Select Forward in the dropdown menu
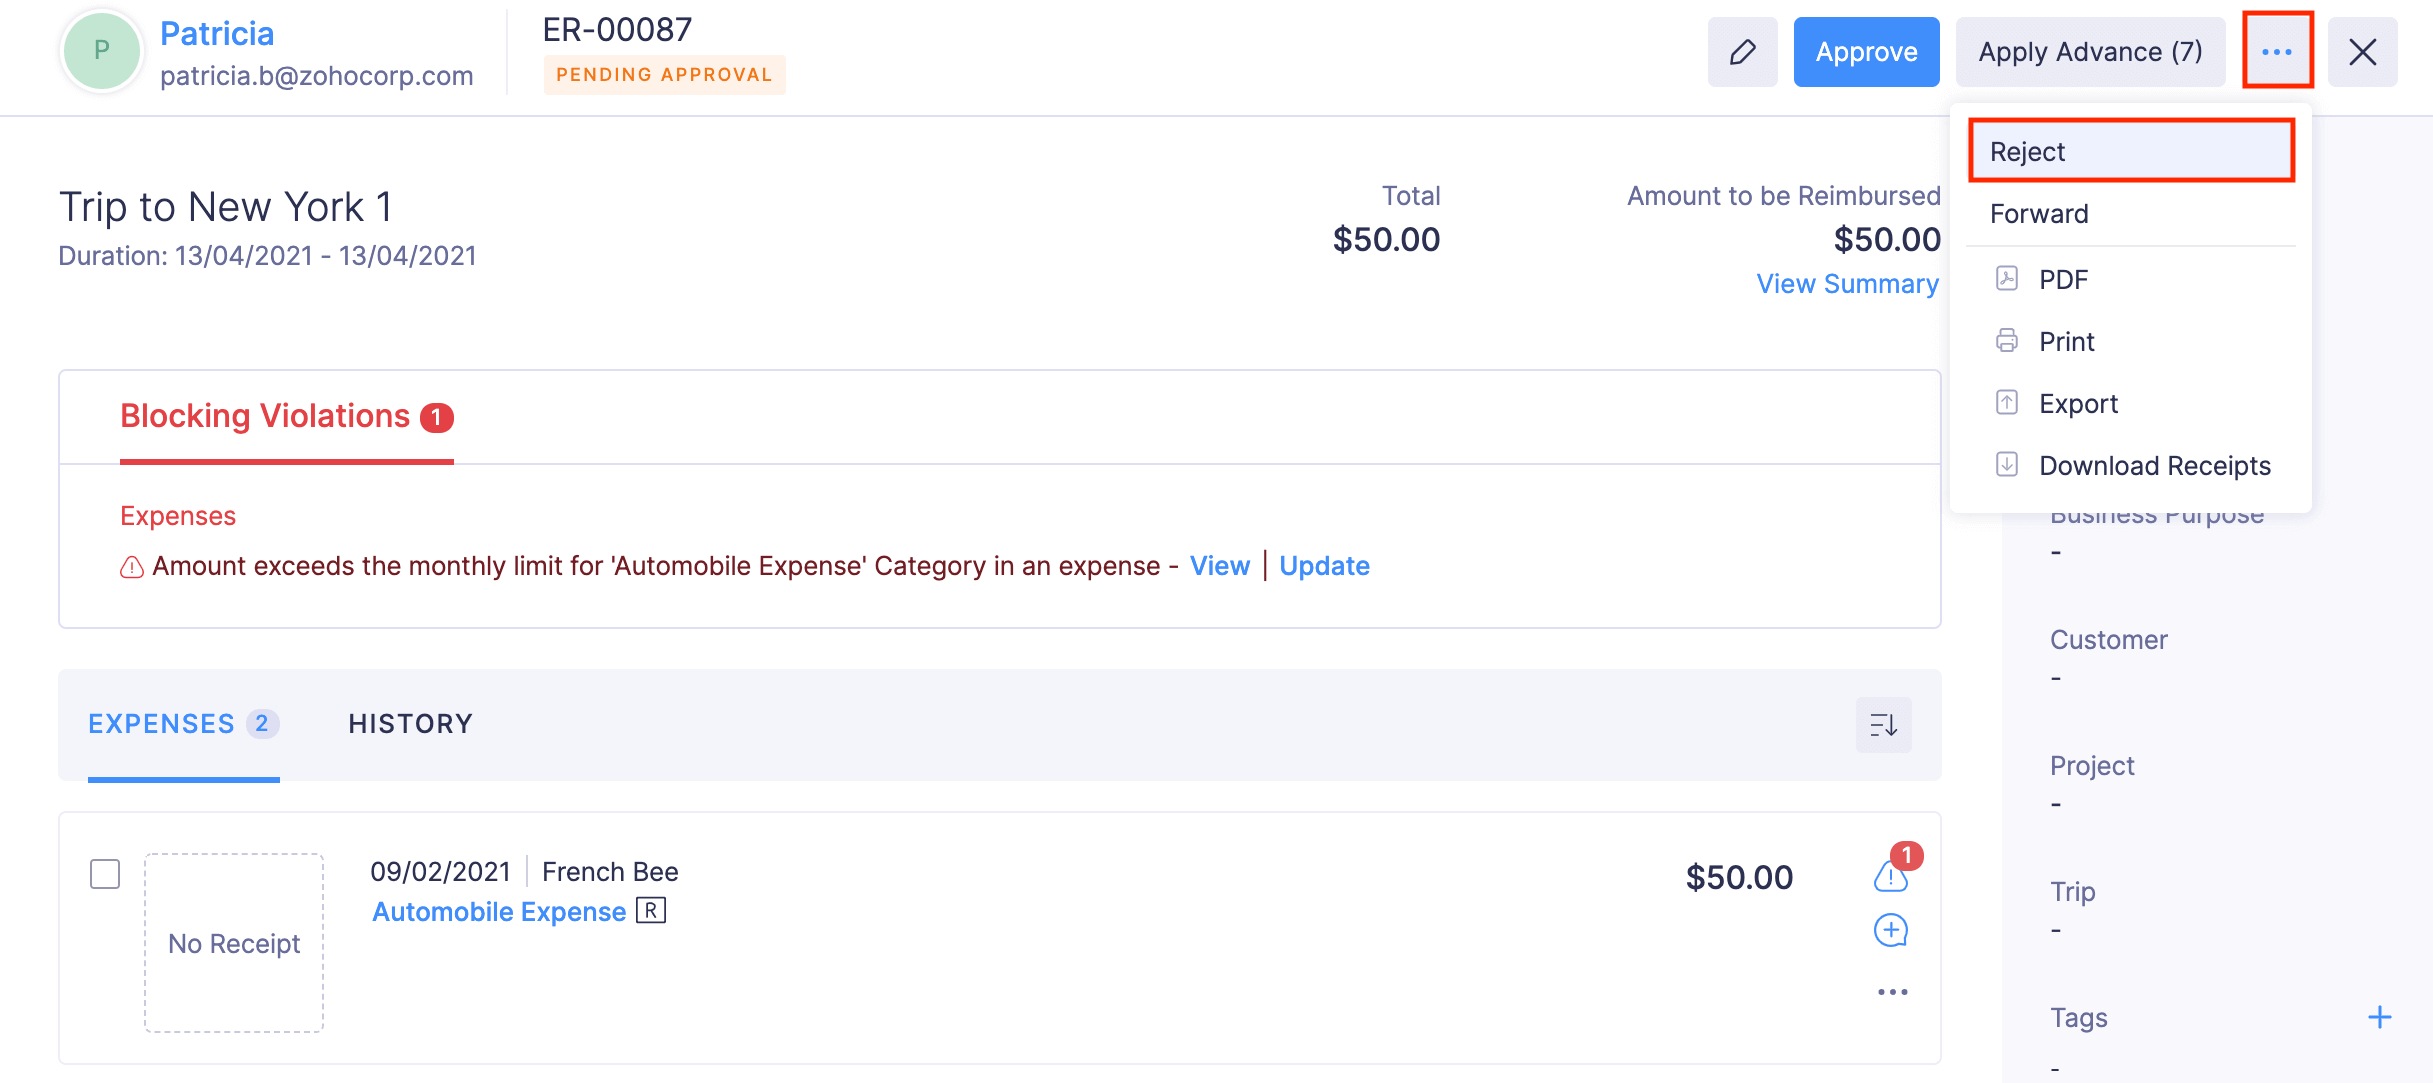The image size is (2433, 1083). (2039, 214)
